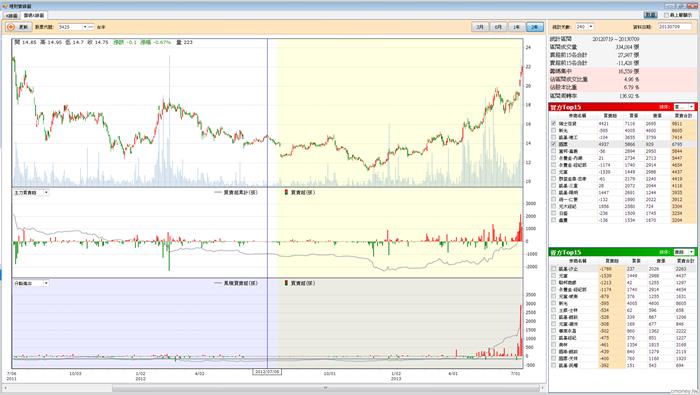
Task: Open the indicator dropdown of the bottom chart
Action: (x=46, y=283)
